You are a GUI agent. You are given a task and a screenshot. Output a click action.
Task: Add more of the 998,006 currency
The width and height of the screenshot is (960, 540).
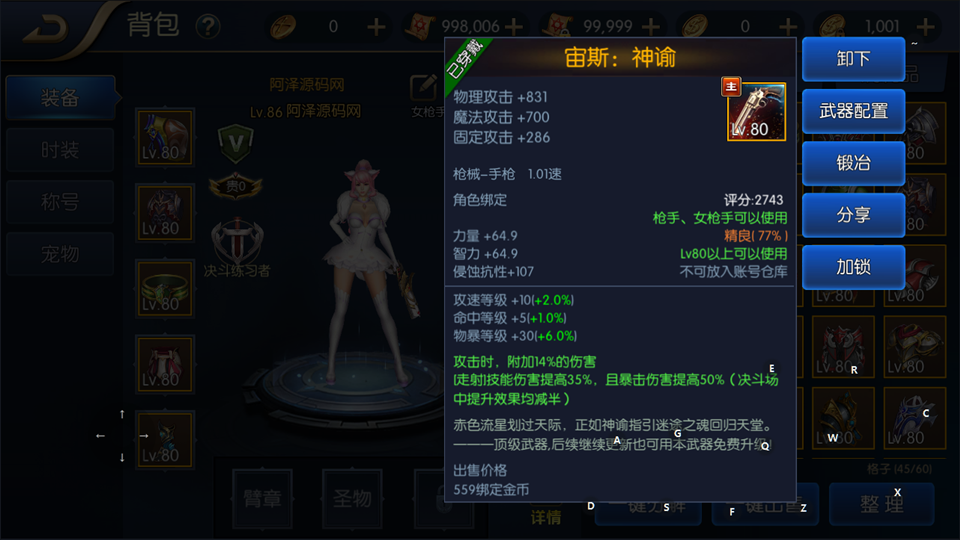[514, 26]
